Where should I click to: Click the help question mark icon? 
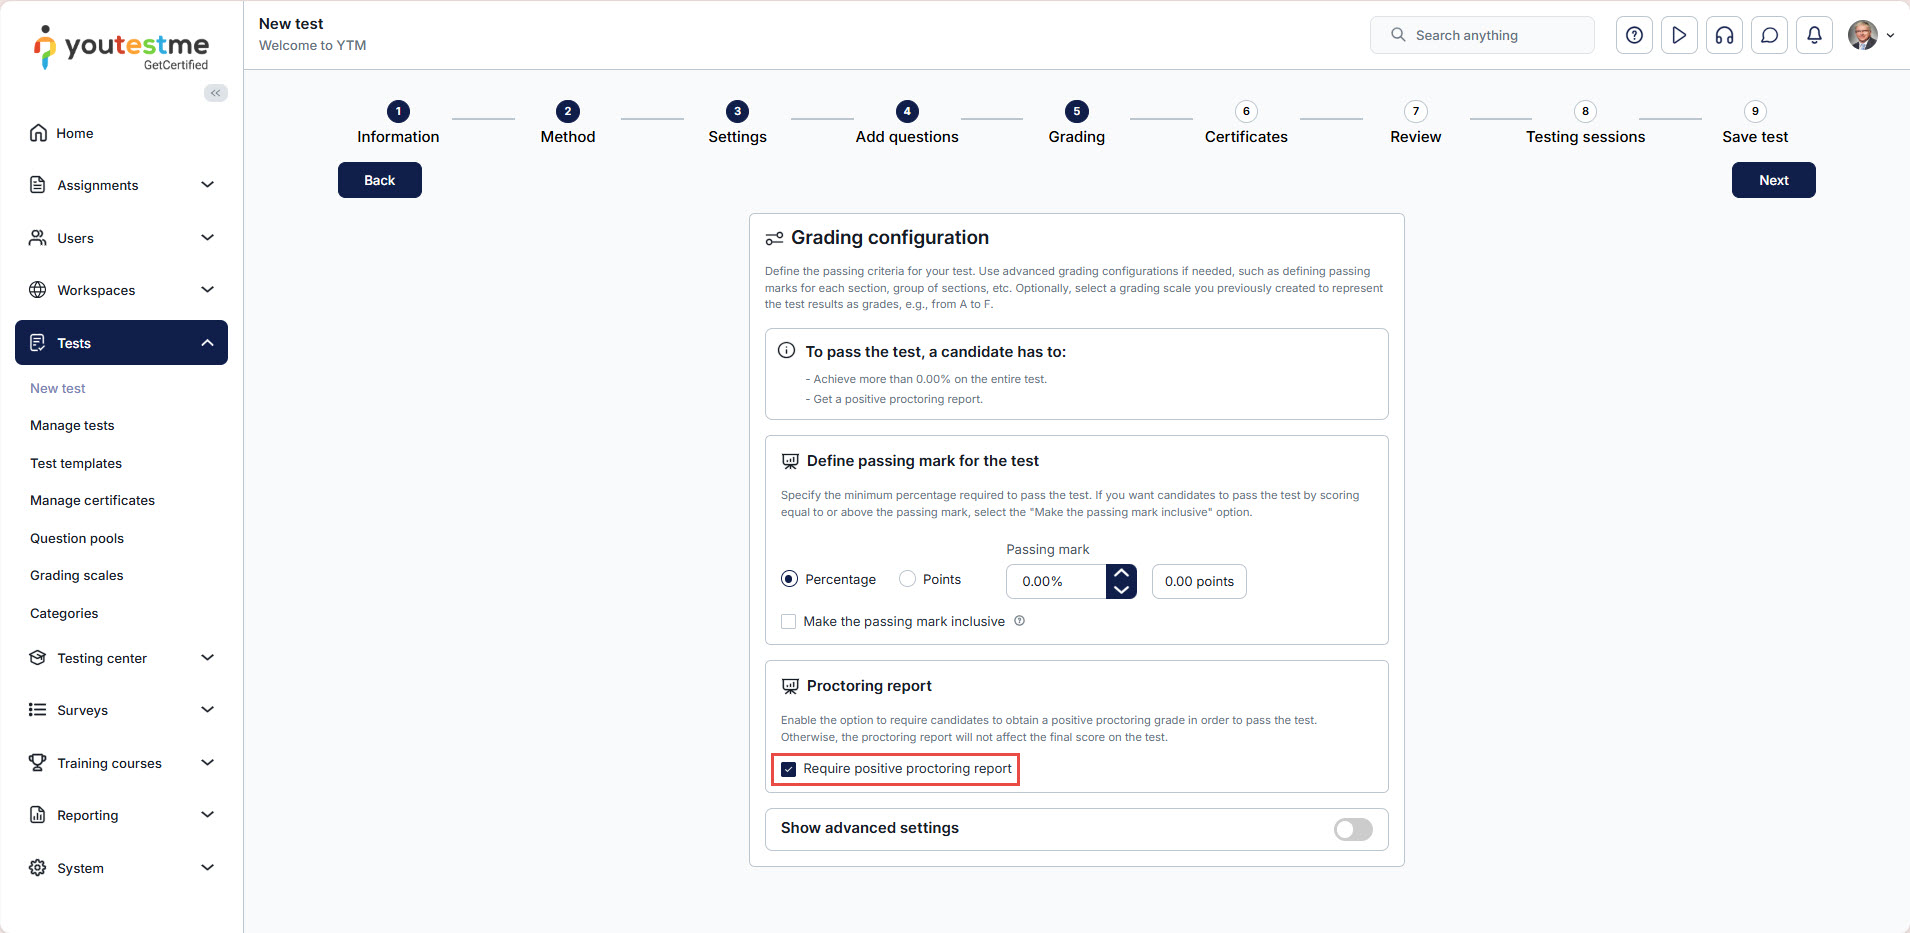[1634, 35]
